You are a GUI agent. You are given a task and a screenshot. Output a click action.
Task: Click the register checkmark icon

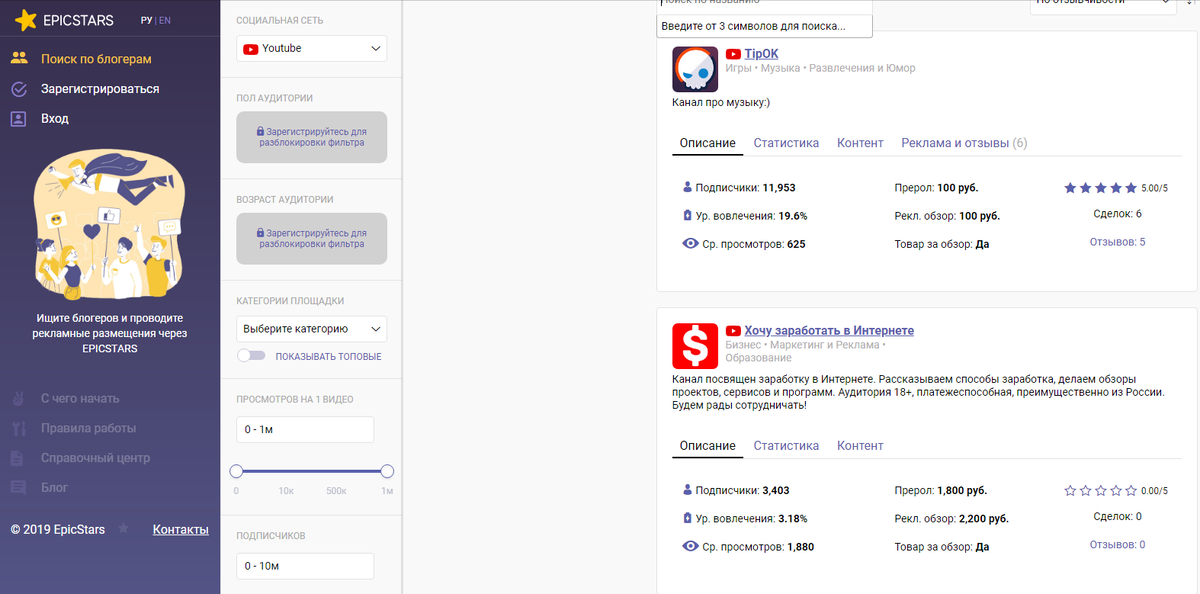[19, 89]
